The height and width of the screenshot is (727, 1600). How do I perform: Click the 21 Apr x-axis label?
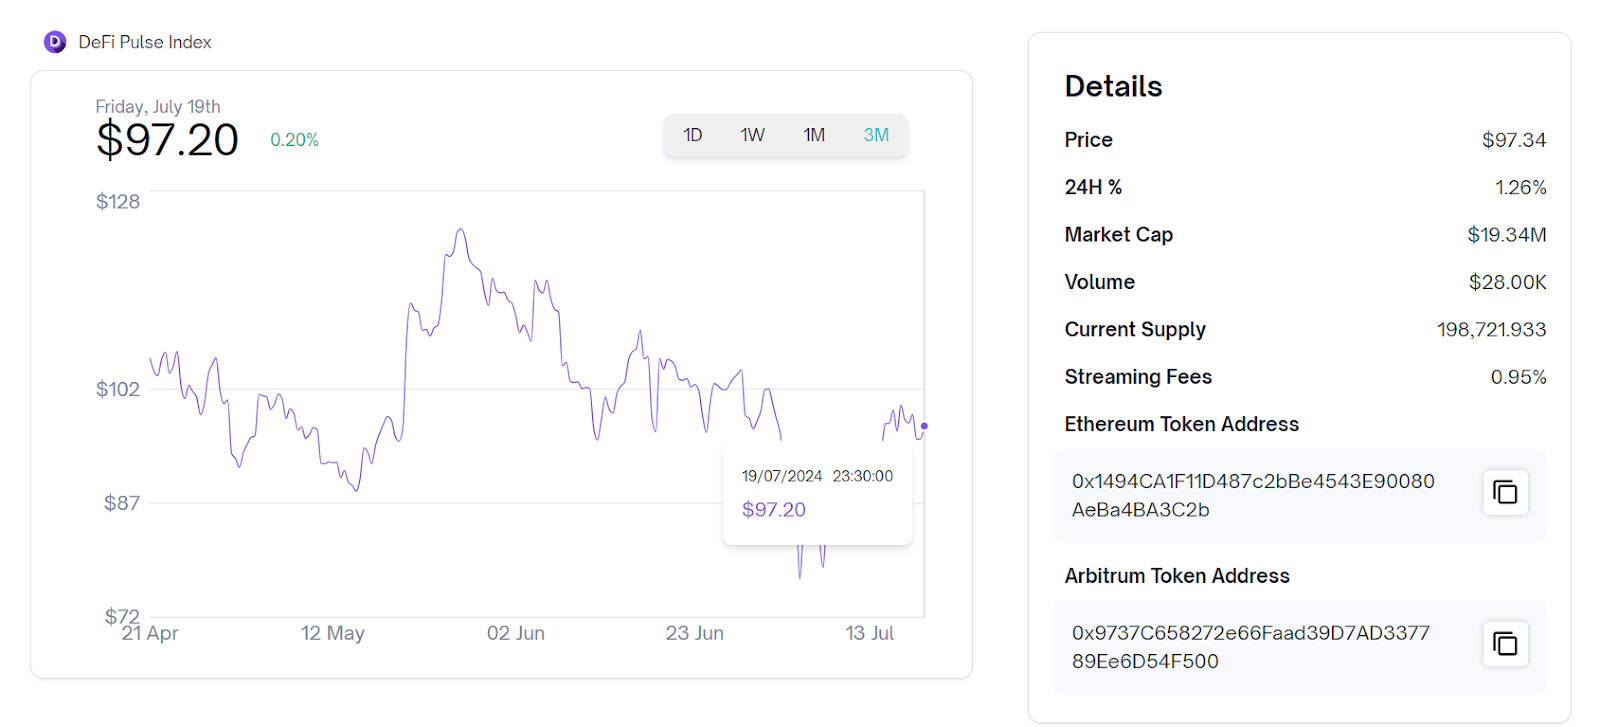pos(150,633)
